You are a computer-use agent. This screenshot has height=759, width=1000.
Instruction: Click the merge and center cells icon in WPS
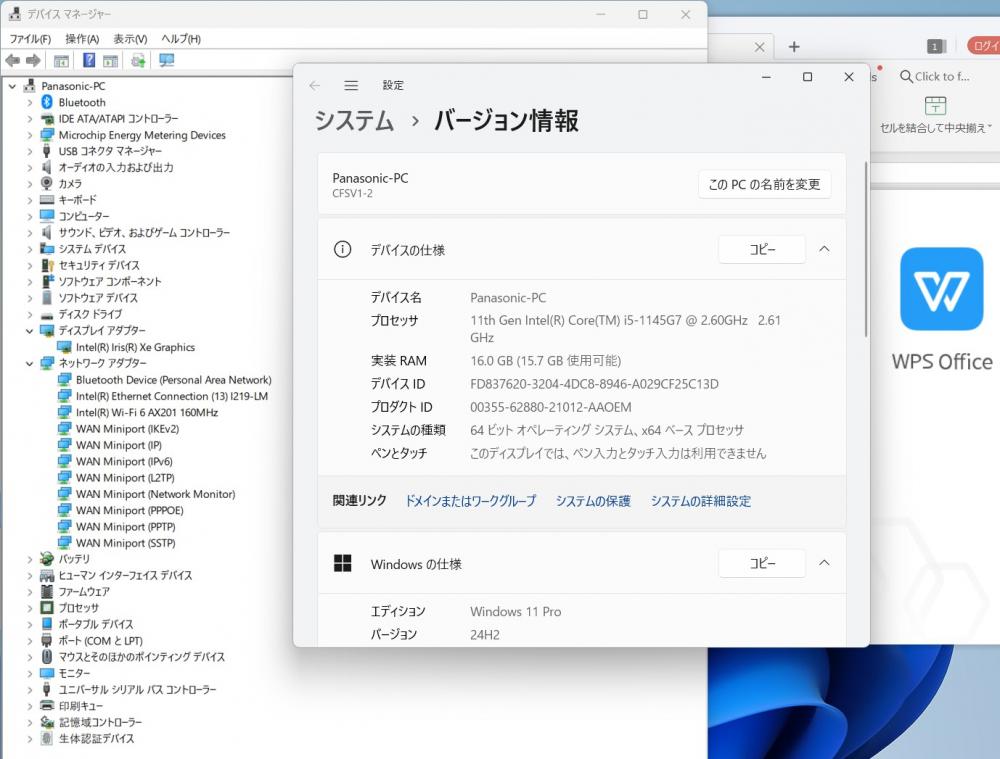(x=935, y=106)
